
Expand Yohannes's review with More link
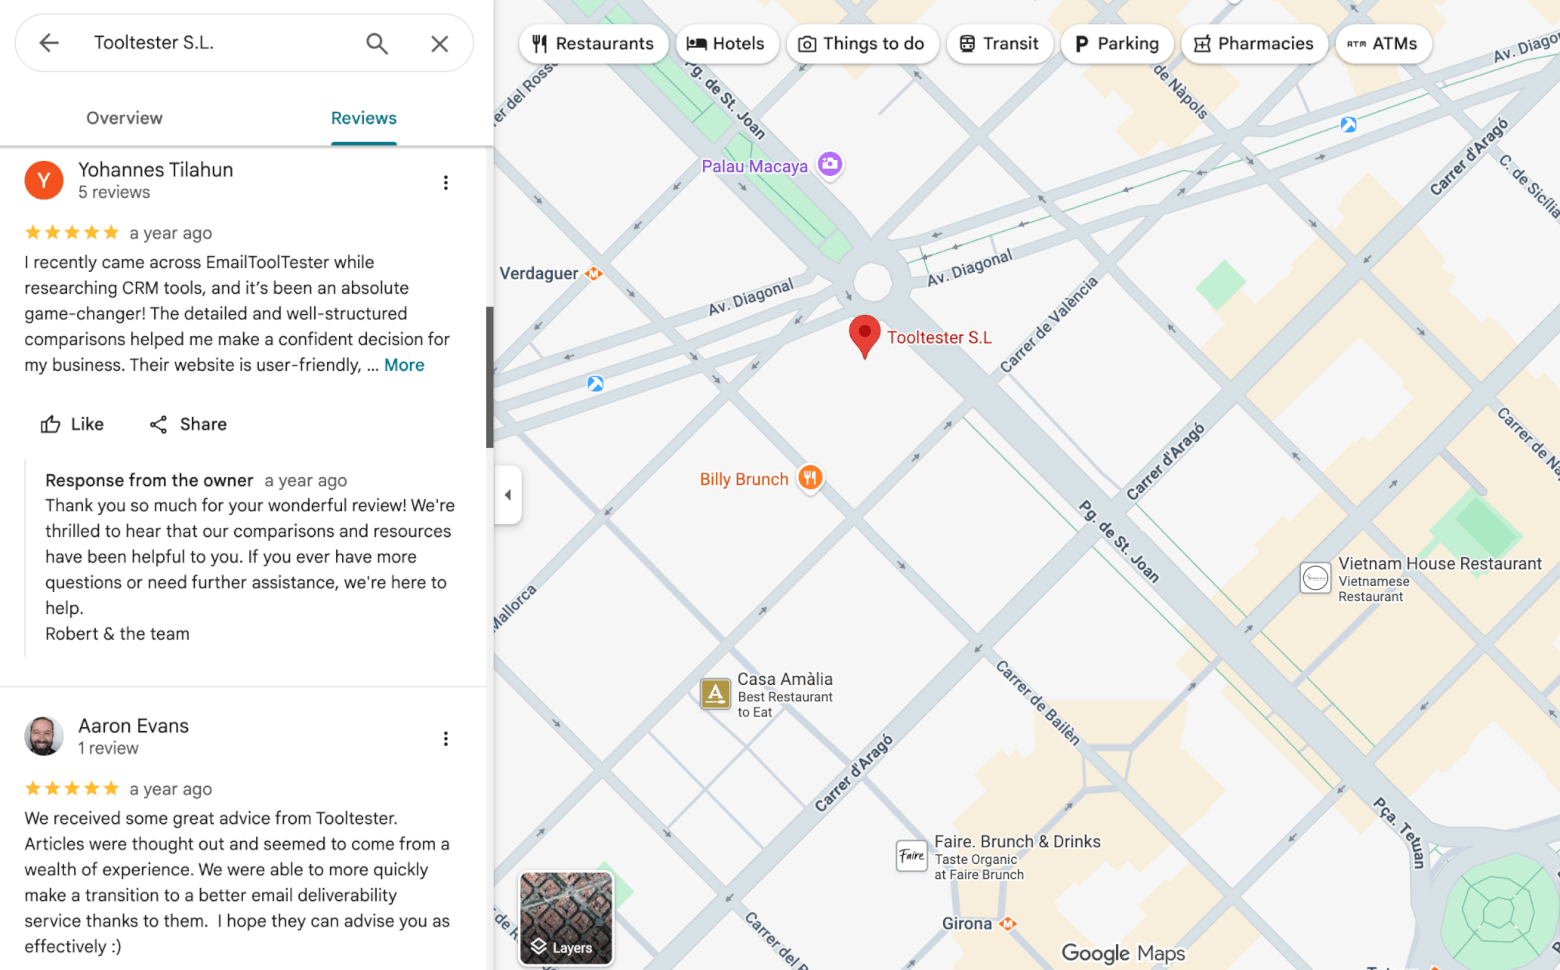pyautogui.click(x=404, y=365)
